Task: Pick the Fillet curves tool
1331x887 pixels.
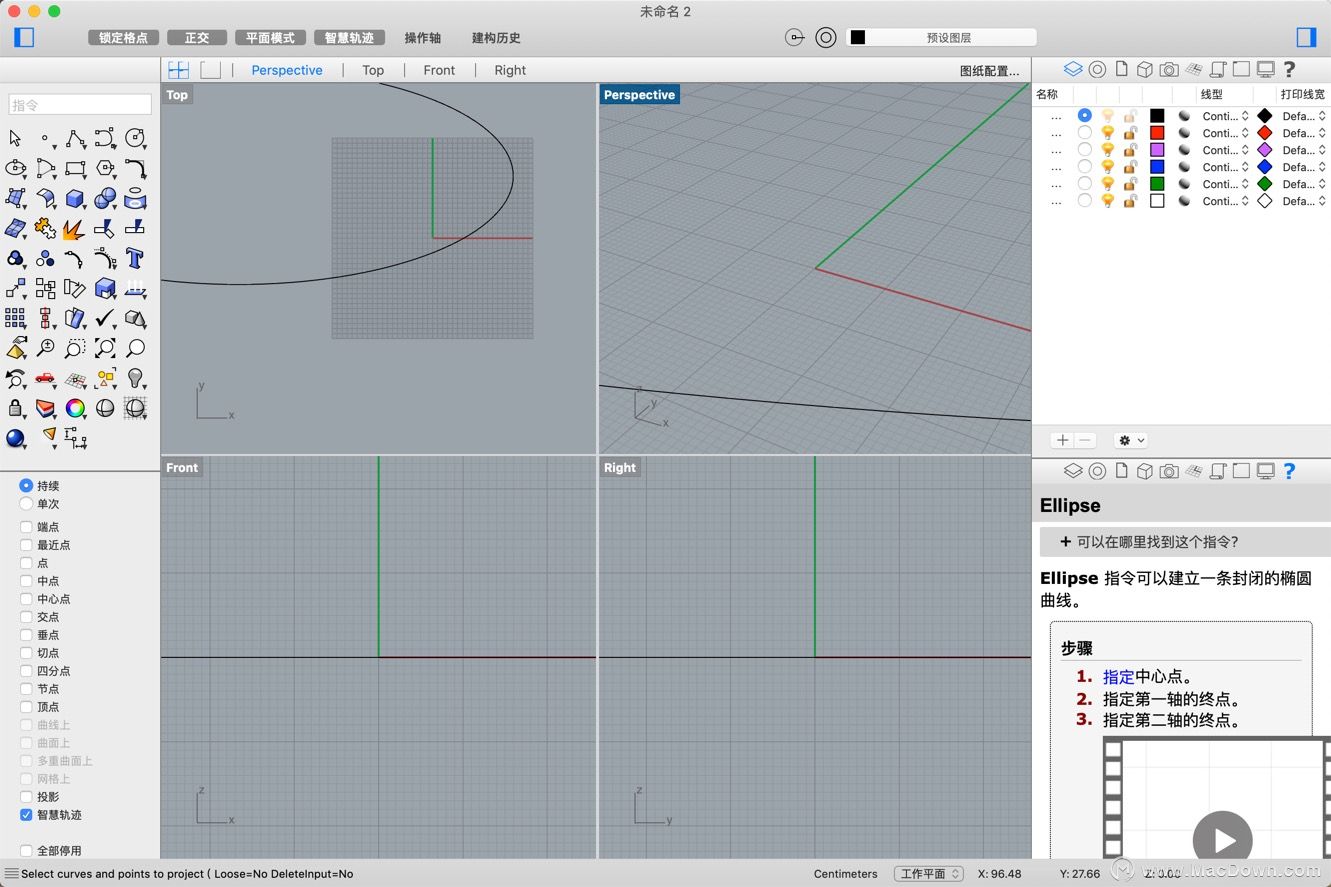Action: 135,168
